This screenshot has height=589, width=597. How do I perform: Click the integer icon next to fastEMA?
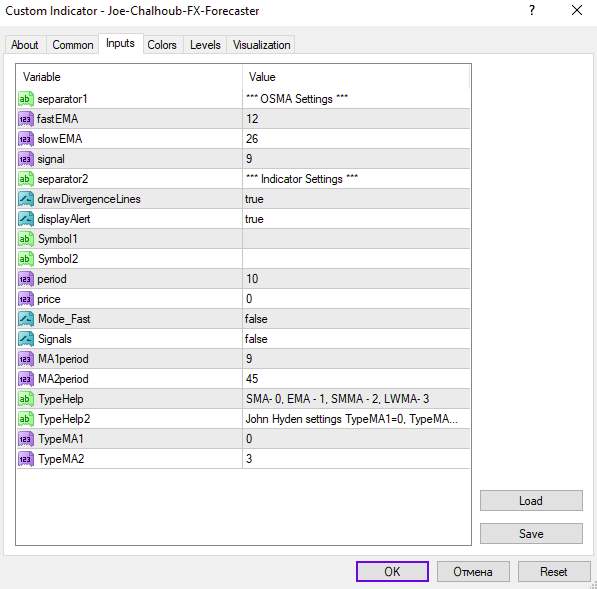26,119
